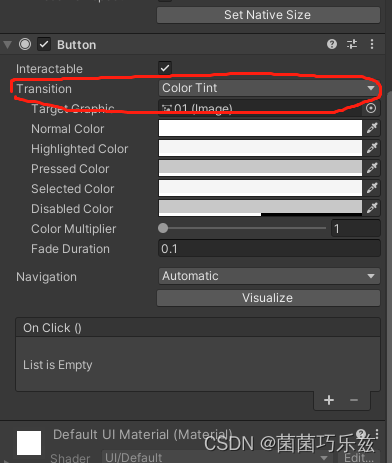Viewport: 392px width, 463px height.
Task: Open the Navigation Automatic dropdown
Action: [x=269, y=276]
